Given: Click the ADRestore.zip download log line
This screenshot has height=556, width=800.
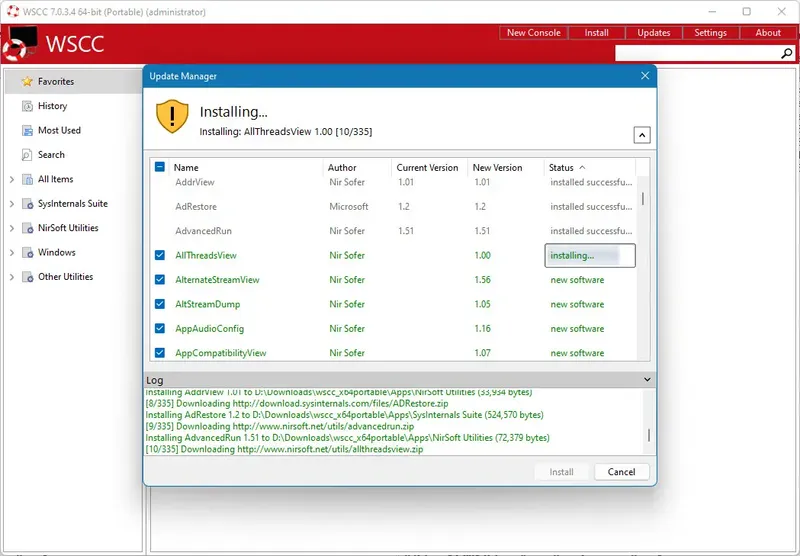Looking at the screenshot, I should [x=297, y=403].
